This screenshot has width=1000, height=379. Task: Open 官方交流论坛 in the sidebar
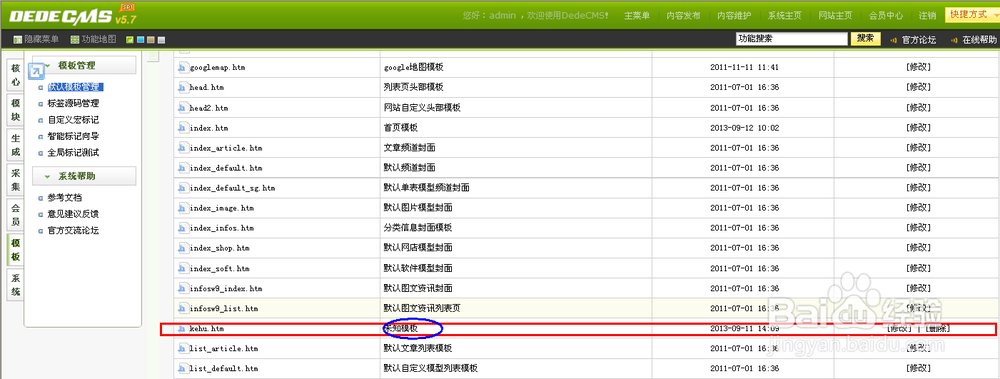click(73, 230)
